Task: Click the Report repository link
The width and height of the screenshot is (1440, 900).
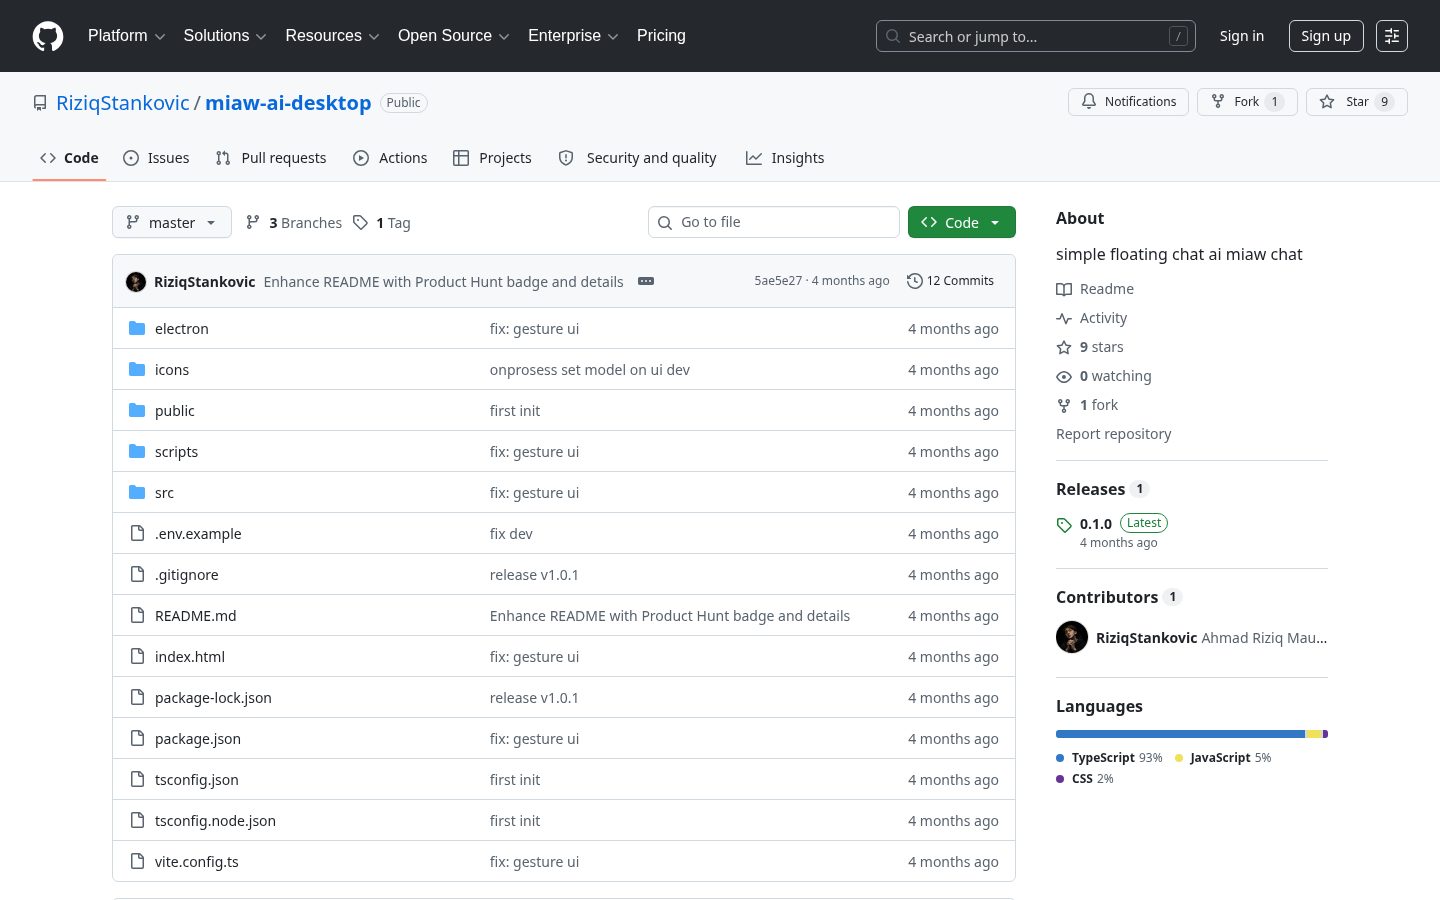Action: (x=1113, y=434)
